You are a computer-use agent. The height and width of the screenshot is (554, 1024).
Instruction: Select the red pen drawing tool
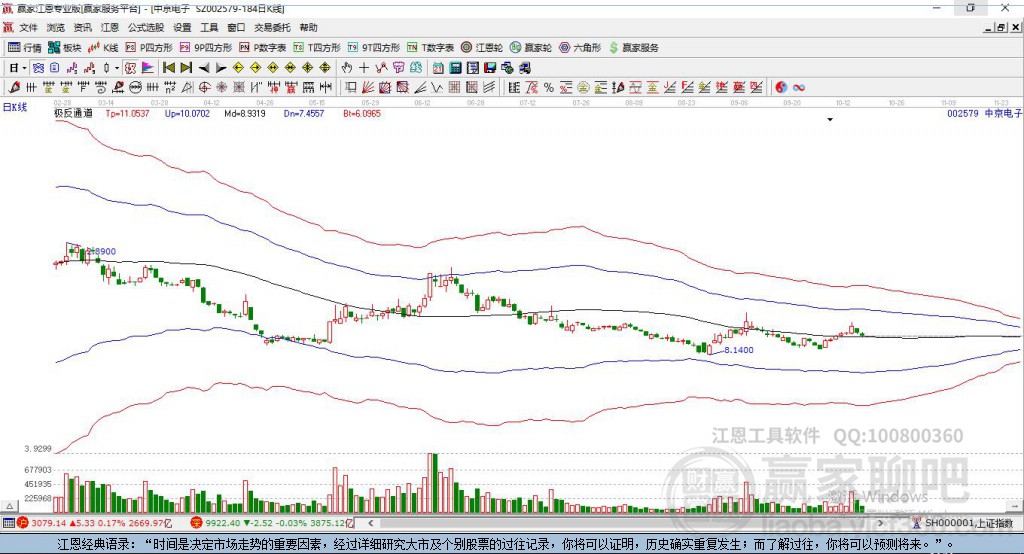[14, 87]
